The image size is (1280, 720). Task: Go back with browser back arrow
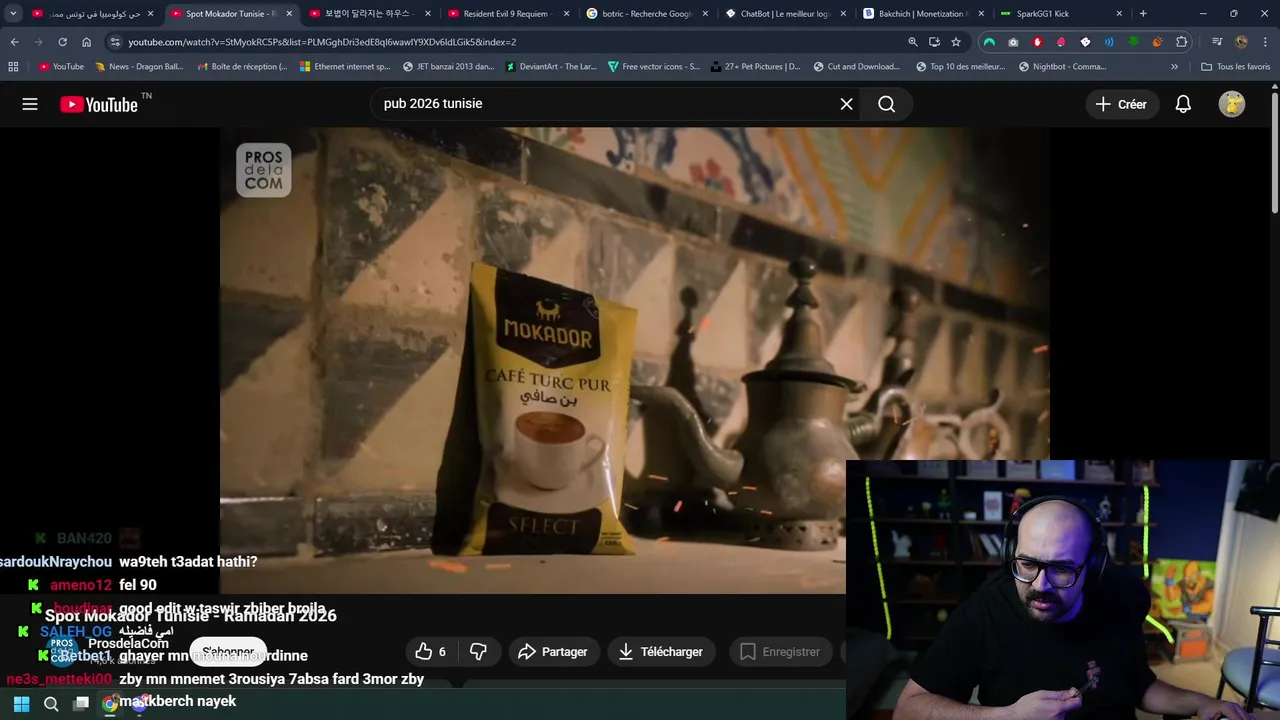(14, 42)
